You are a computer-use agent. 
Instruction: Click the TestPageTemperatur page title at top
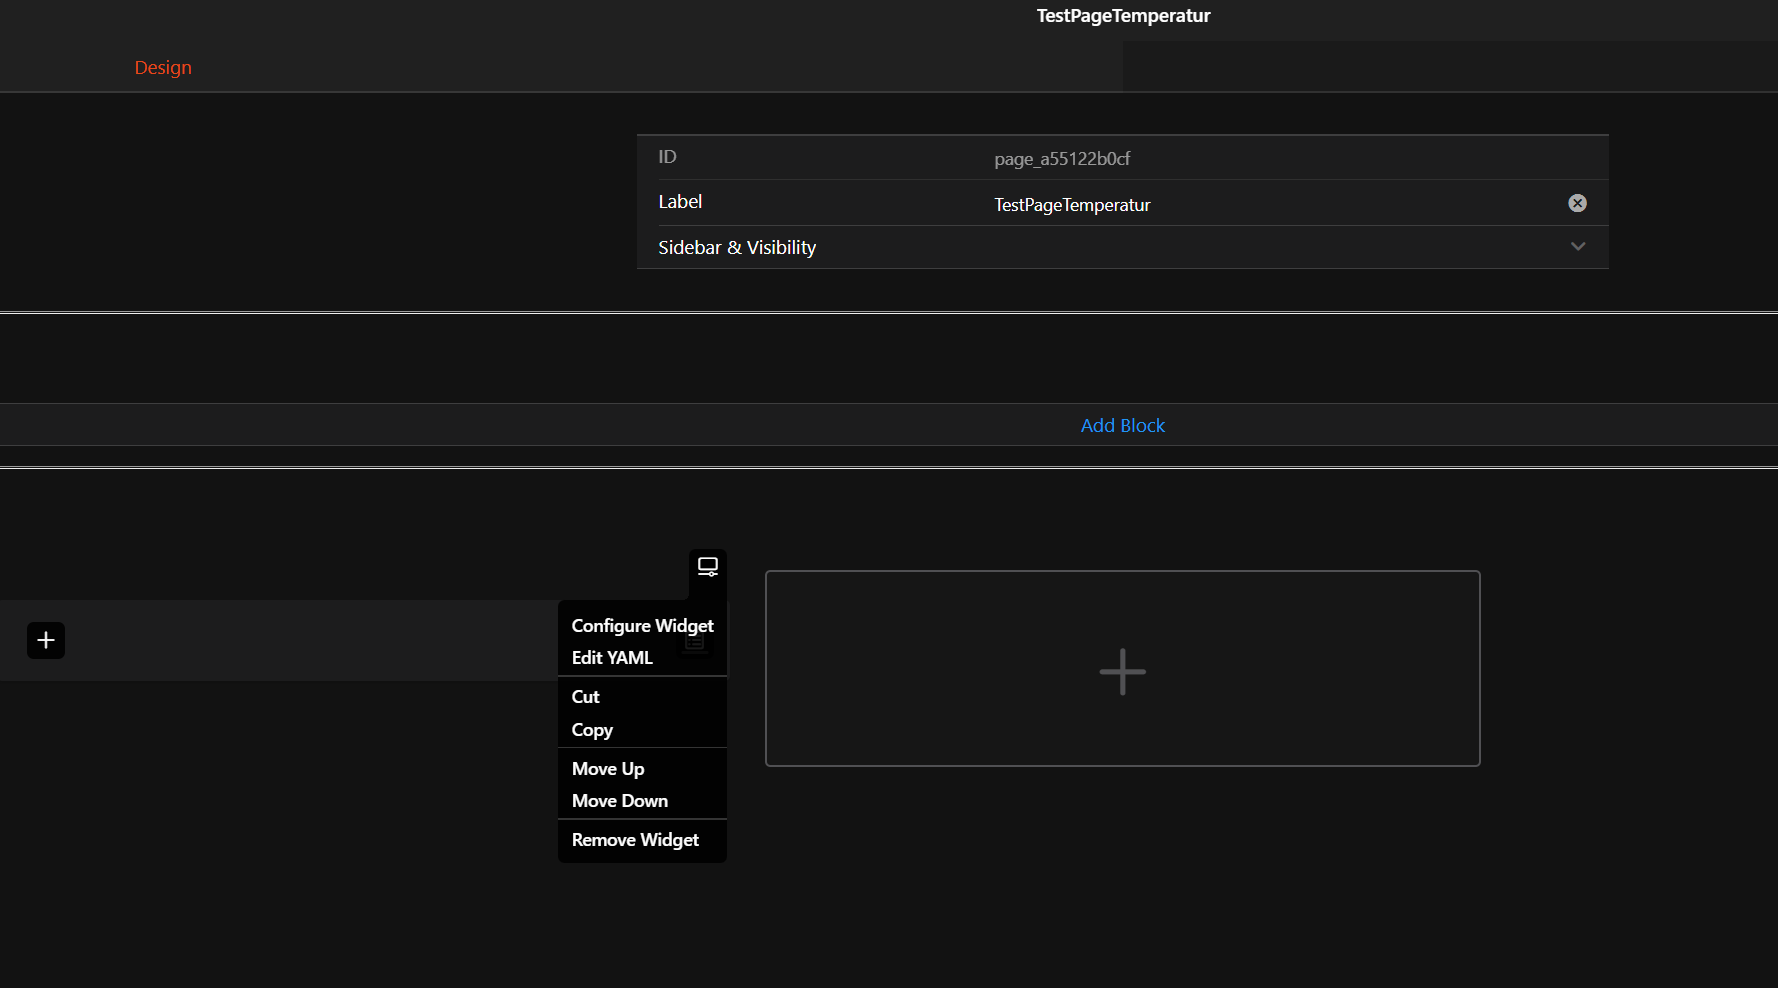pyautogui.click(x=1122, y=16)
